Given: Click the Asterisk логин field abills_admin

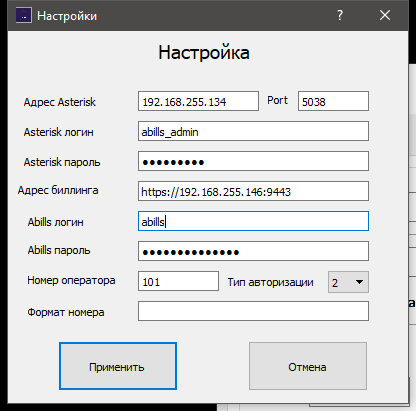Looking at the screenshot, I should (x=253, y=131).
